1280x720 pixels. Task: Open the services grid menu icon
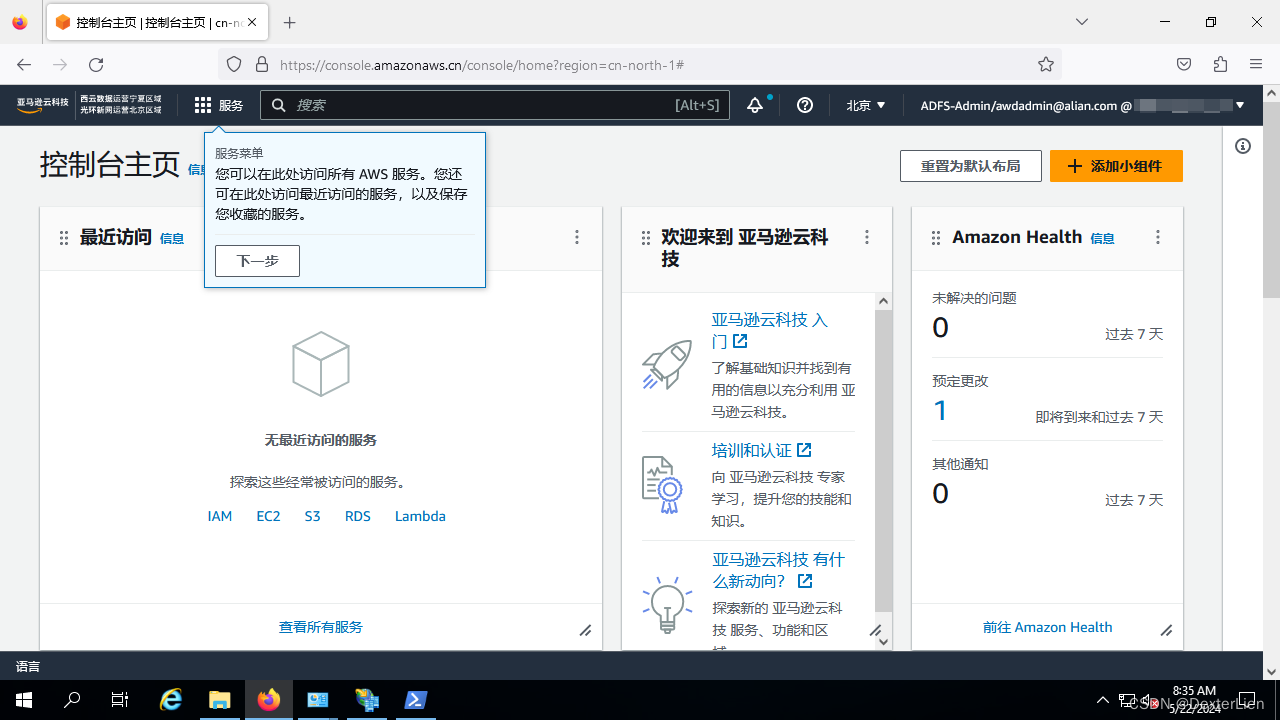(203, 105)
